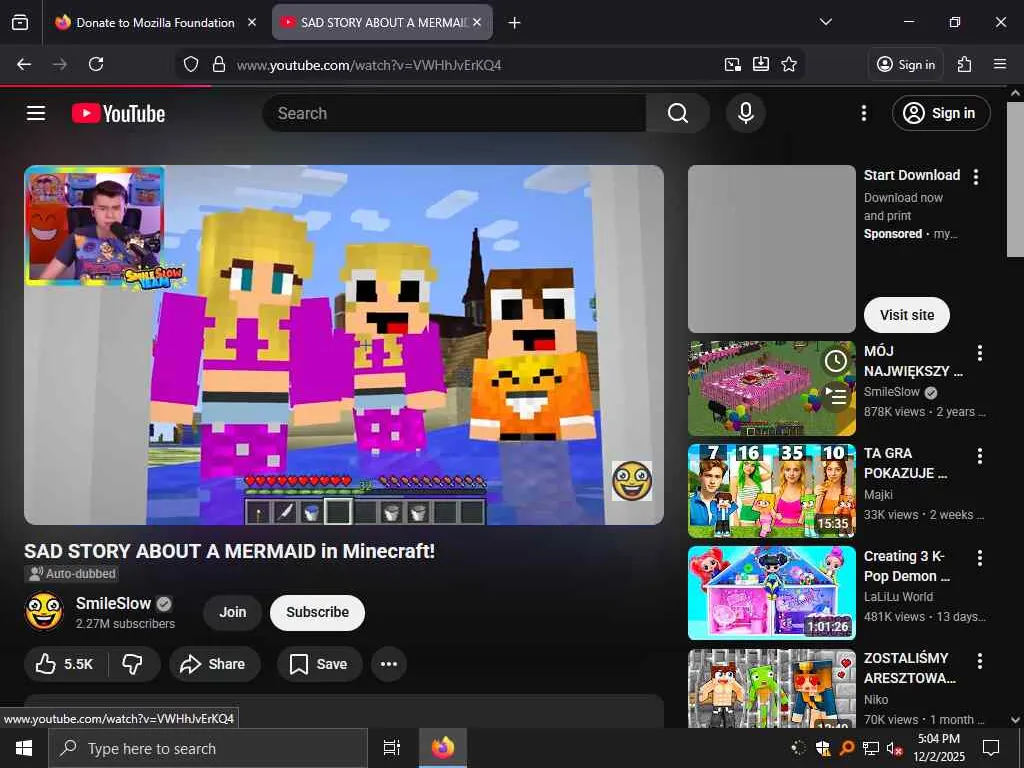Go to YouTube home via logo
1024x768 pixels.
pyautogui.click(x=118, y=113)
